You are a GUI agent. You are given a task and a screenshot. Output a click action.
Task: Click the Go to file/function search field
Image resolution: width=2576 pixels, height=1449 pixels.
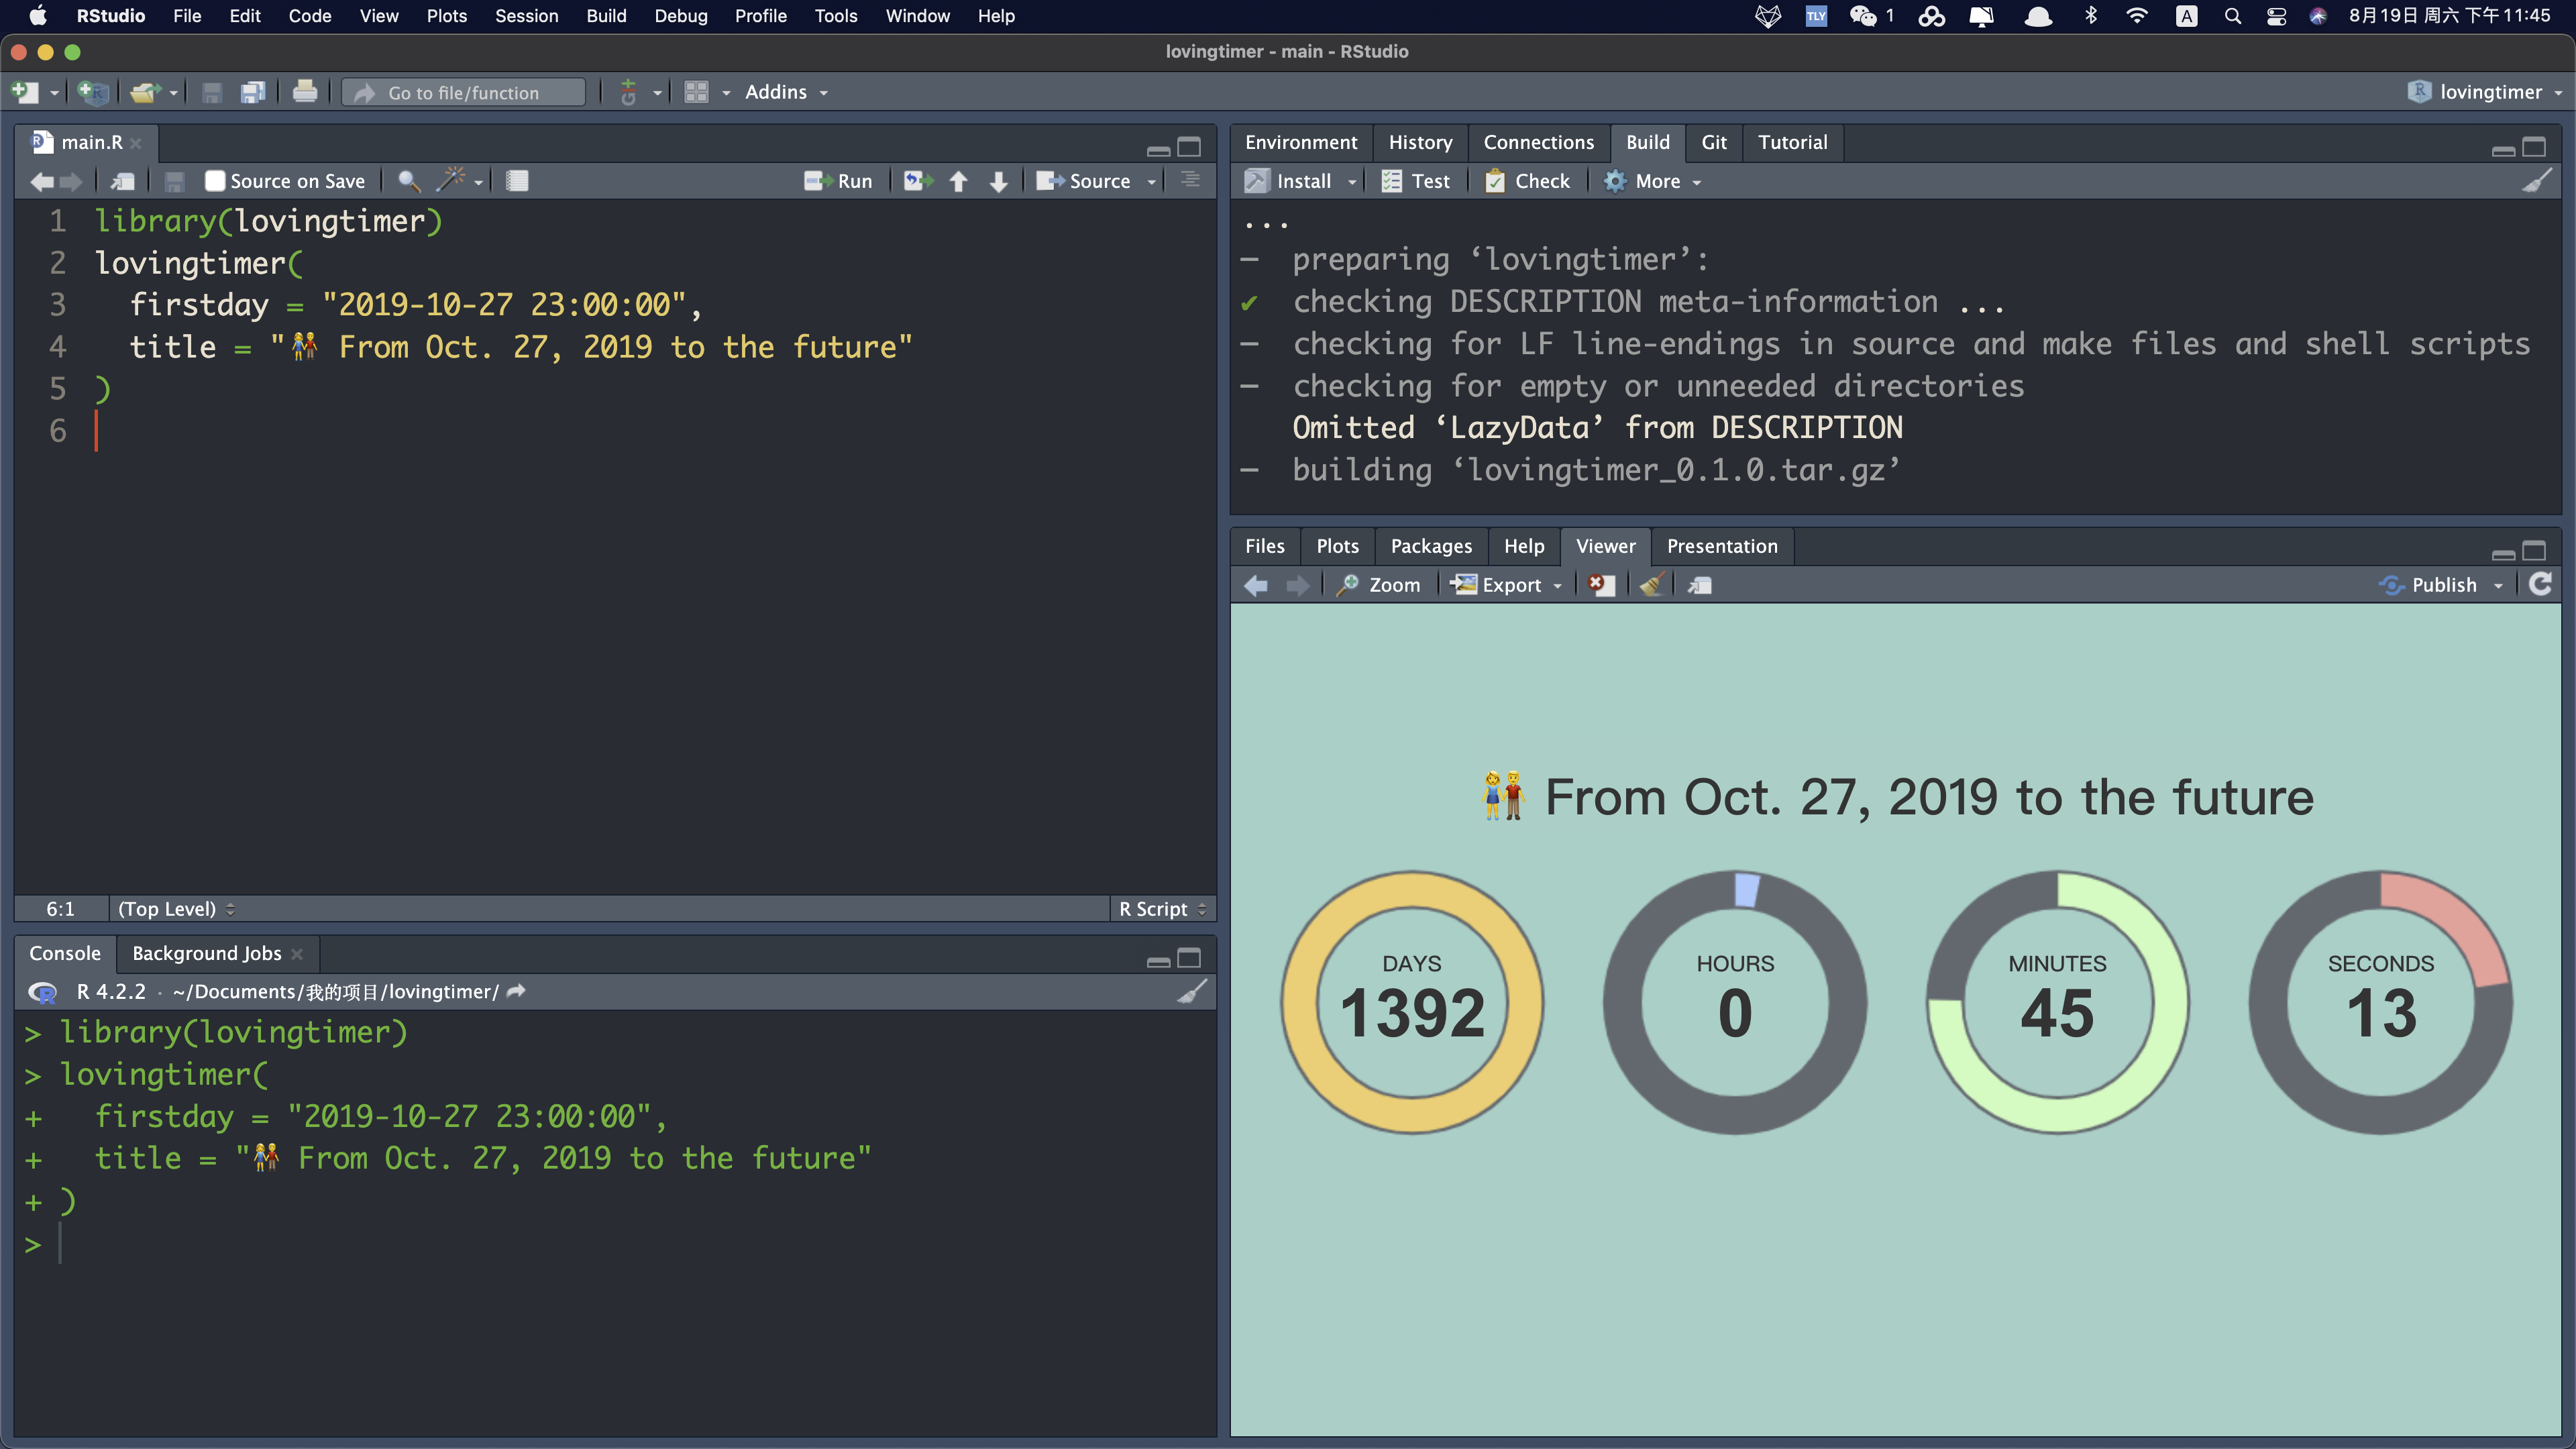464,92
